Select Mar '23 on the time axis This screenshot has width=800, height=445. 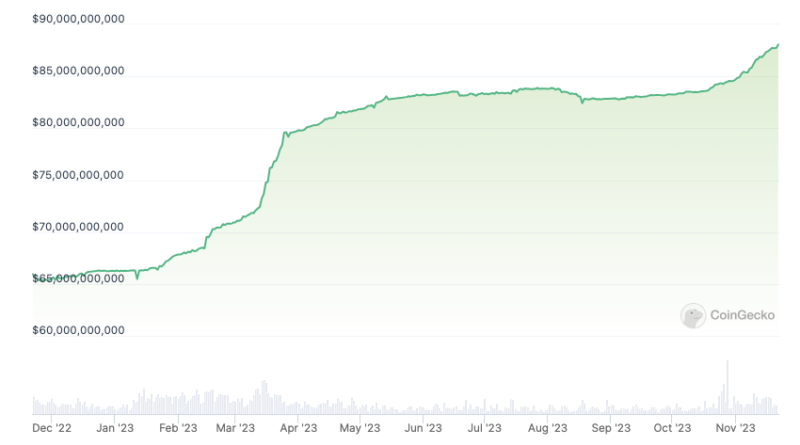coord(237,427)
